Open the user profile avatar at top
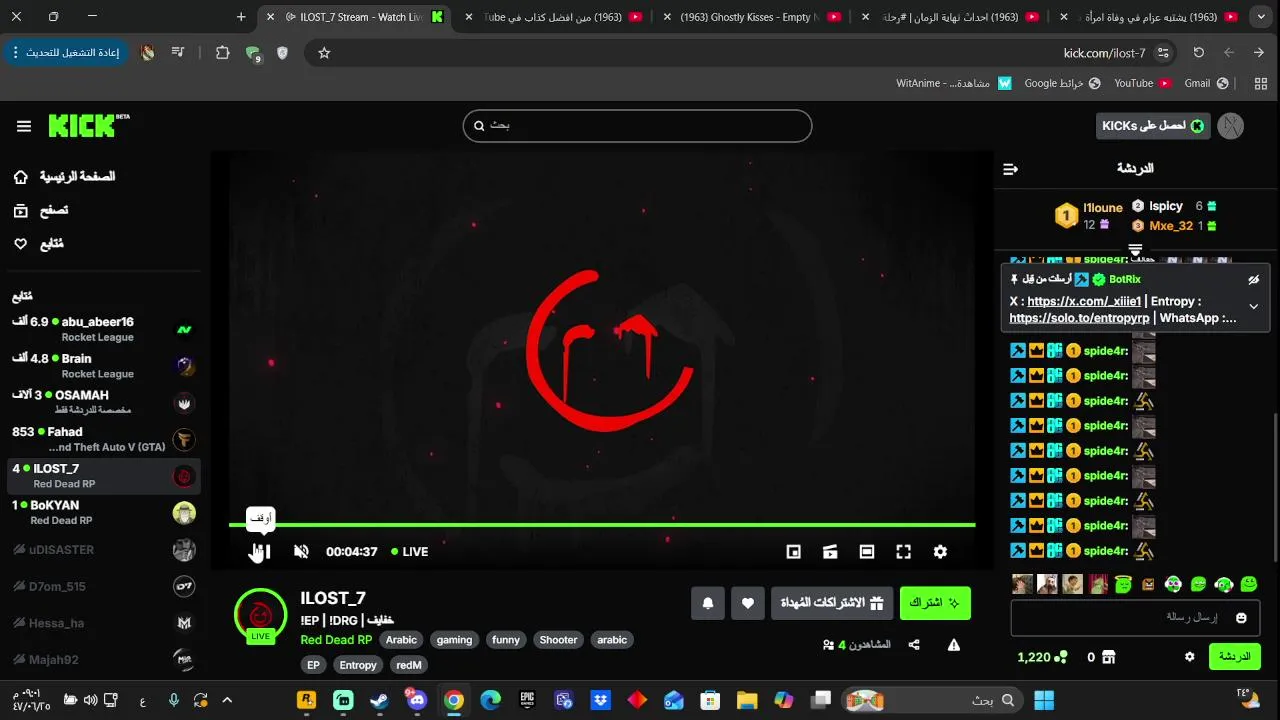 (1231, 125)
